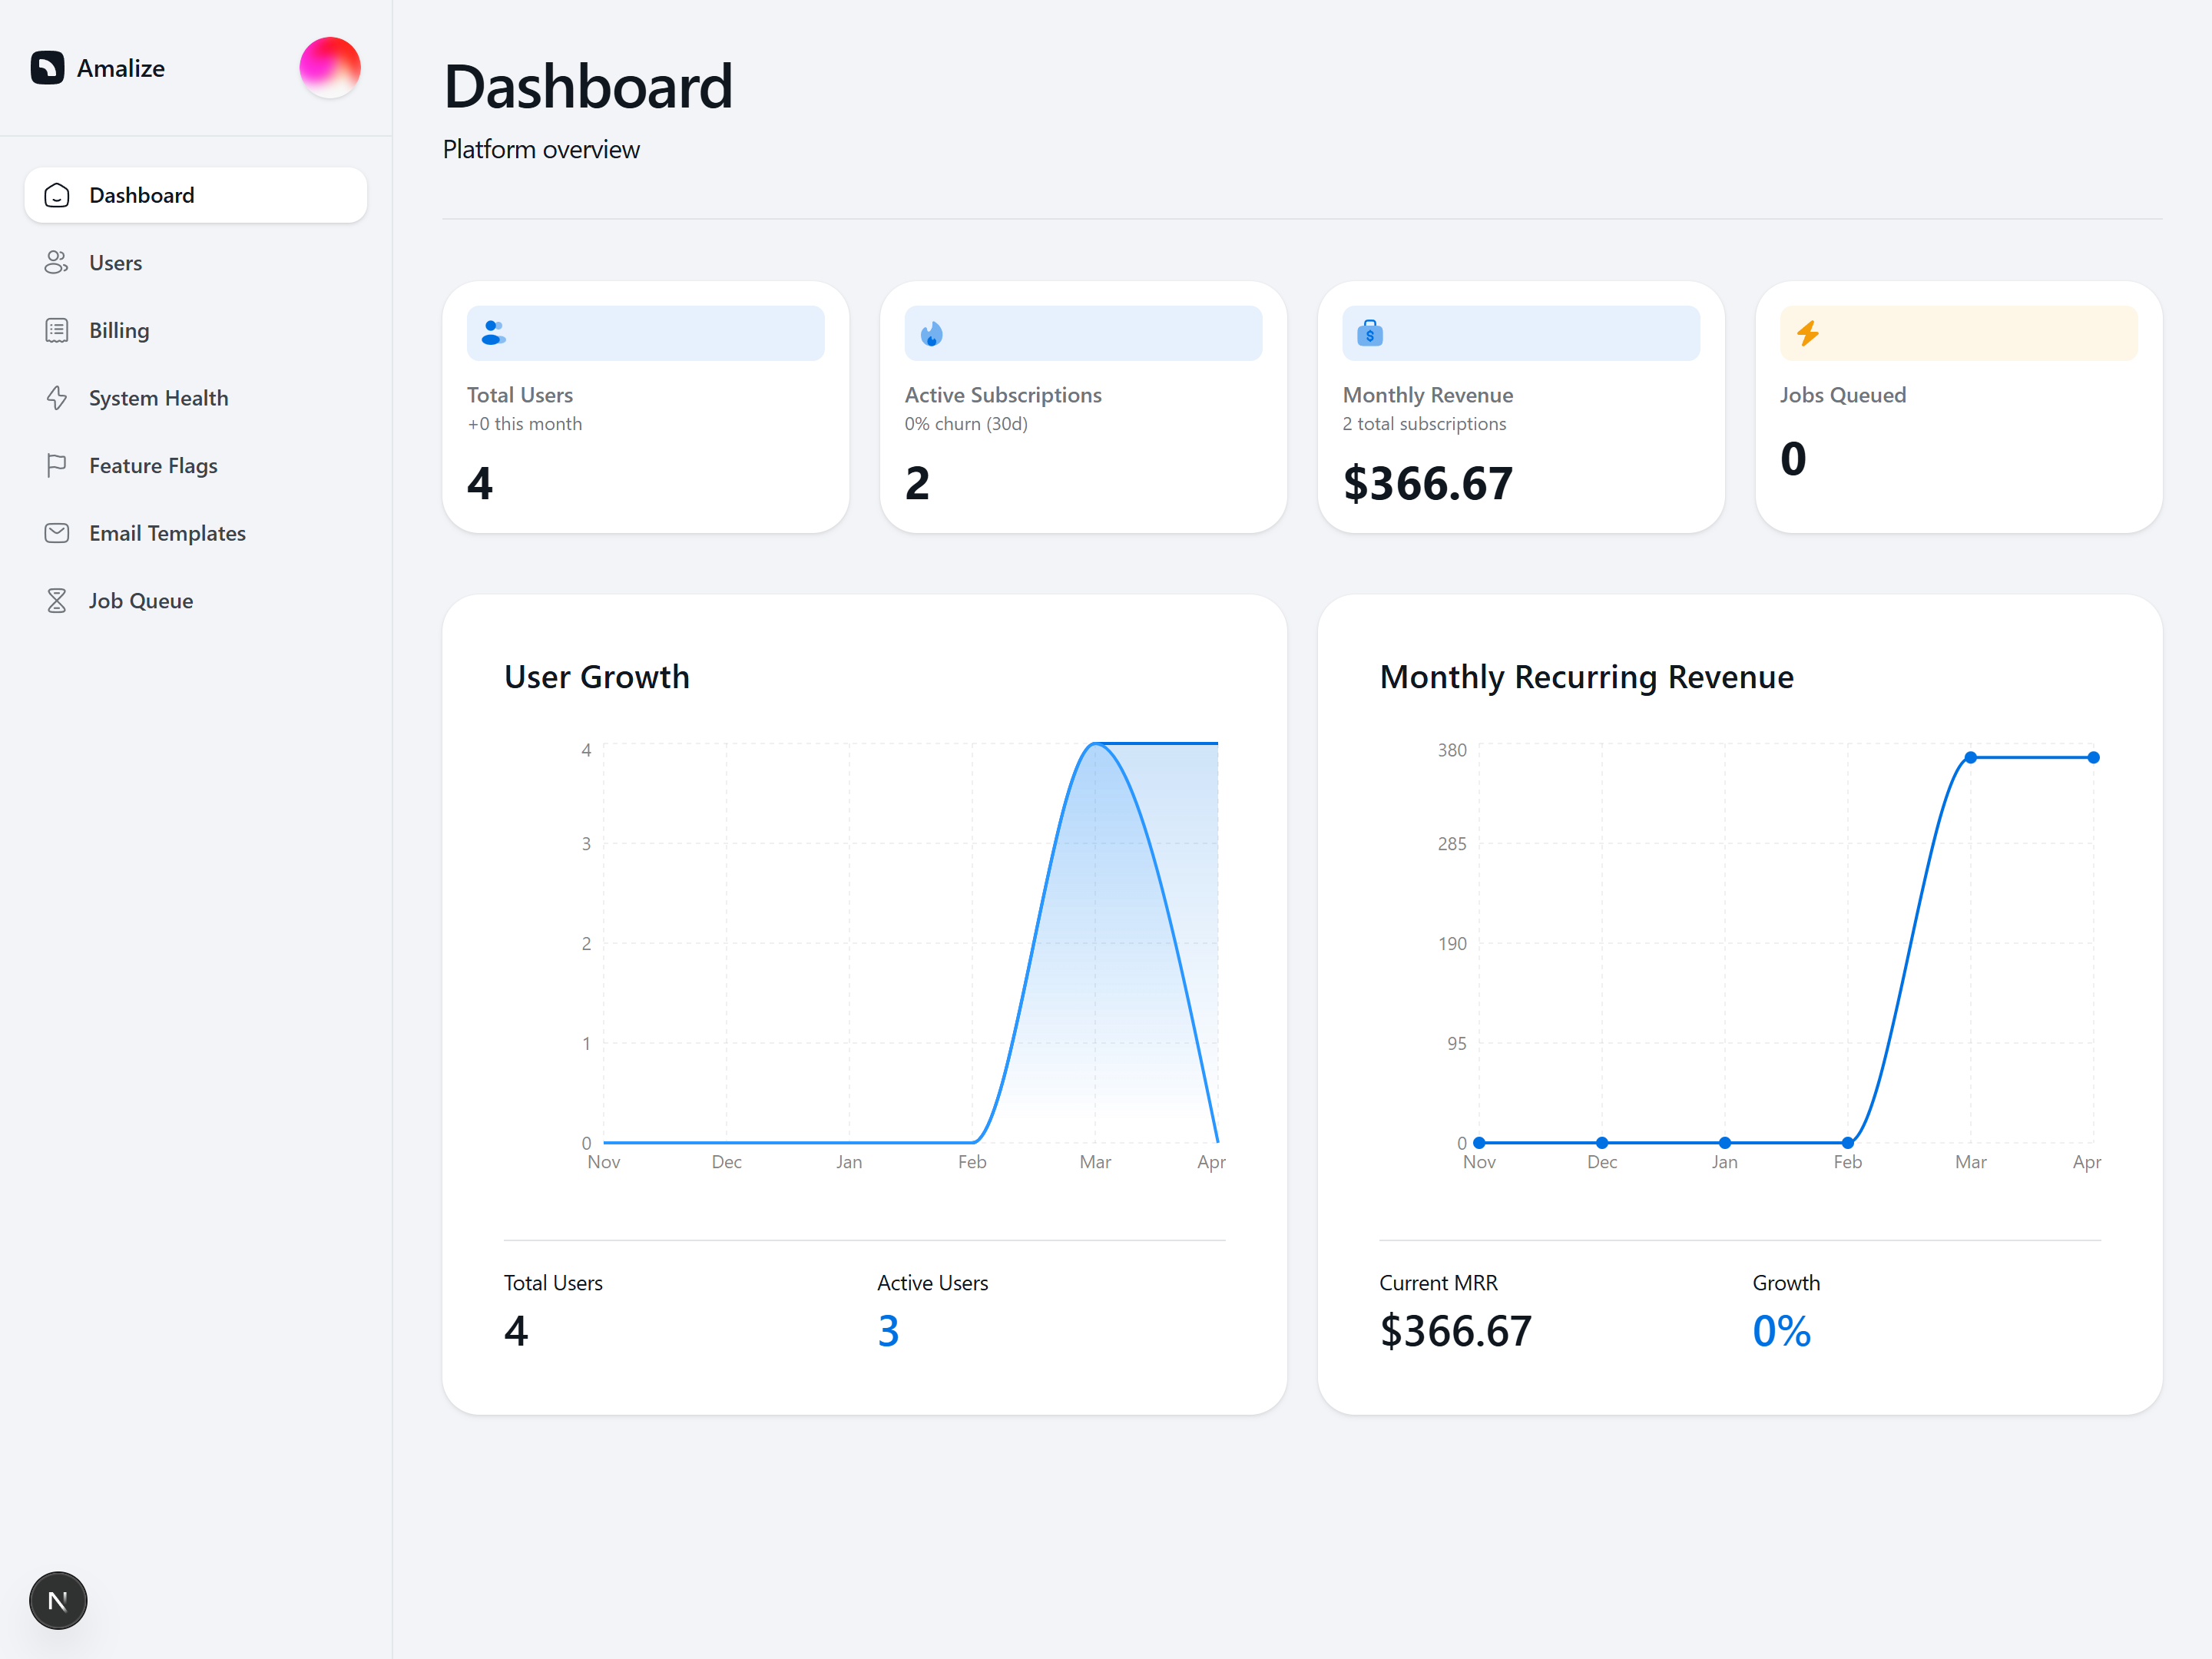Viewport: 2212px width, 1659px height.
Task: Click the Mar data point on MRR chart
Action: pos(1970,758)
